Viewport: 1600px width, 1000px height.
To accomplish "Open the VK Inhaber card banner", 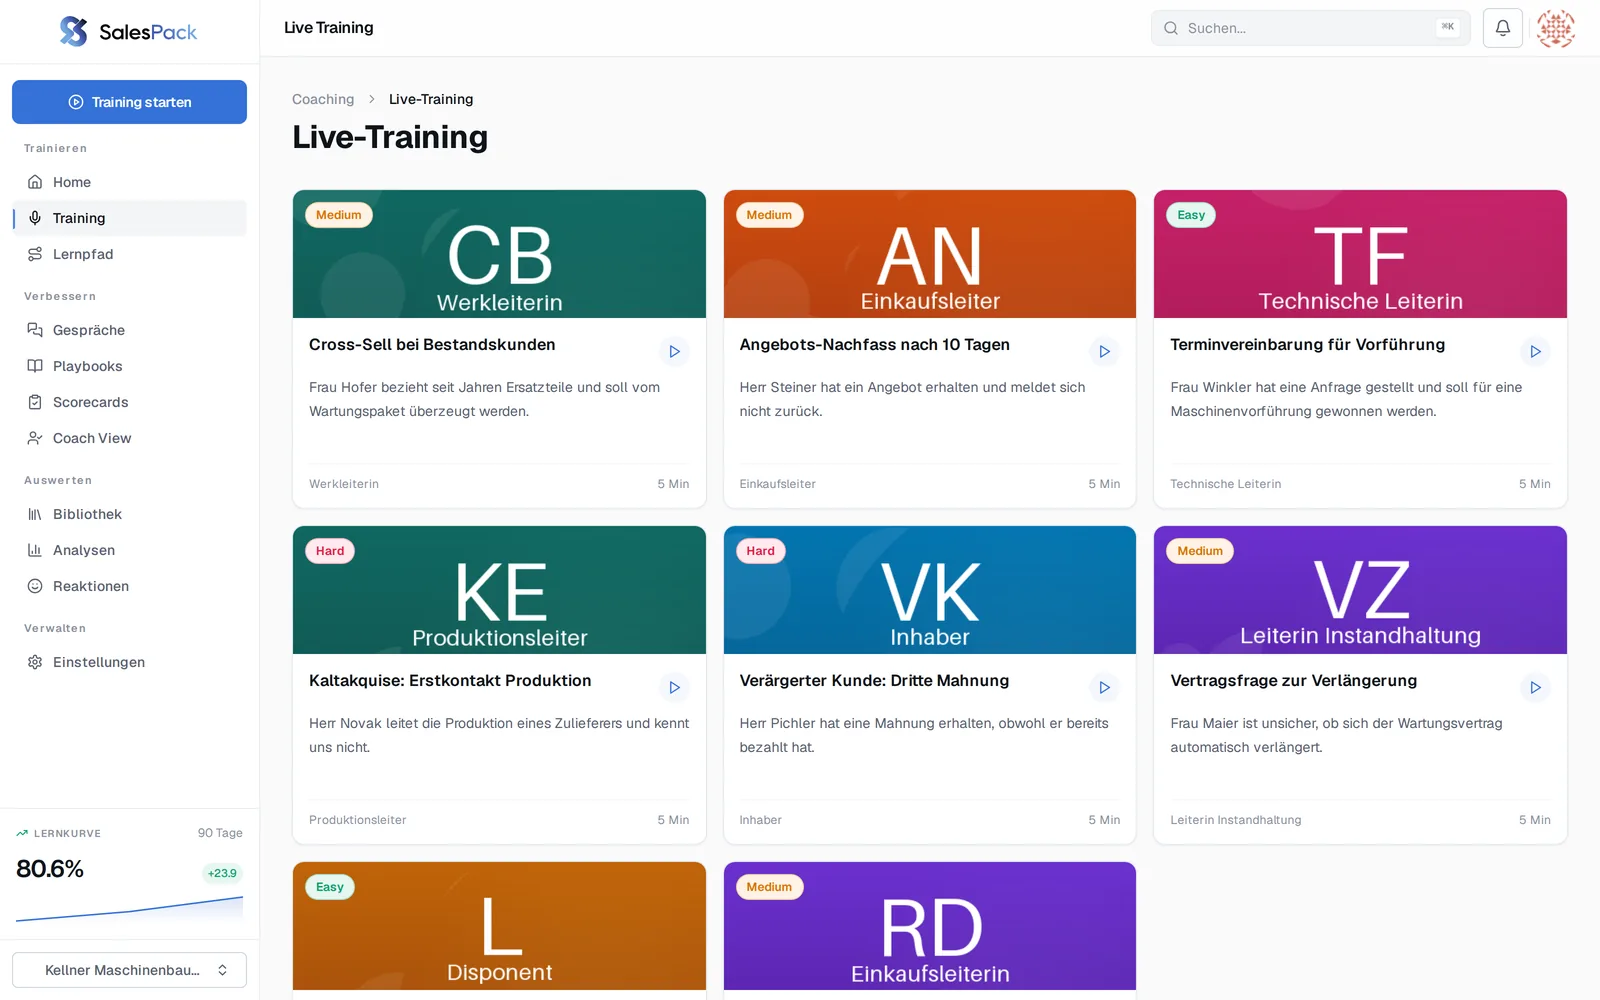I will point(930,590).
